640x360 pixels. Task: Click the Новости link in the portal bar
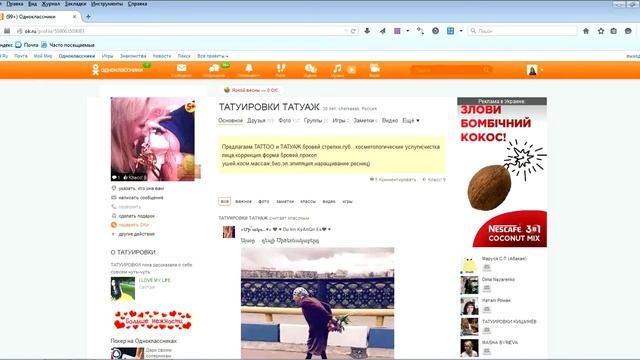(162, 56)
